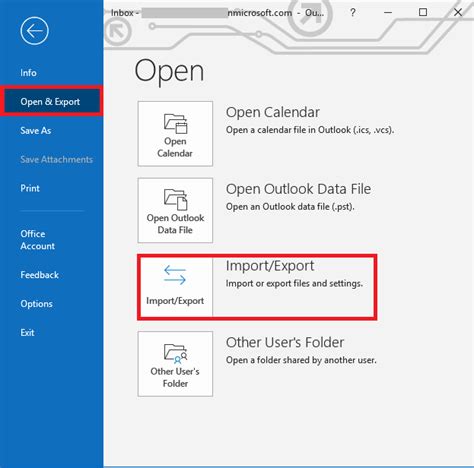Select Open & Export in sidebar
Image resolution: width=474 pixels, height=468 pixels.
click(x=51, y=101)
